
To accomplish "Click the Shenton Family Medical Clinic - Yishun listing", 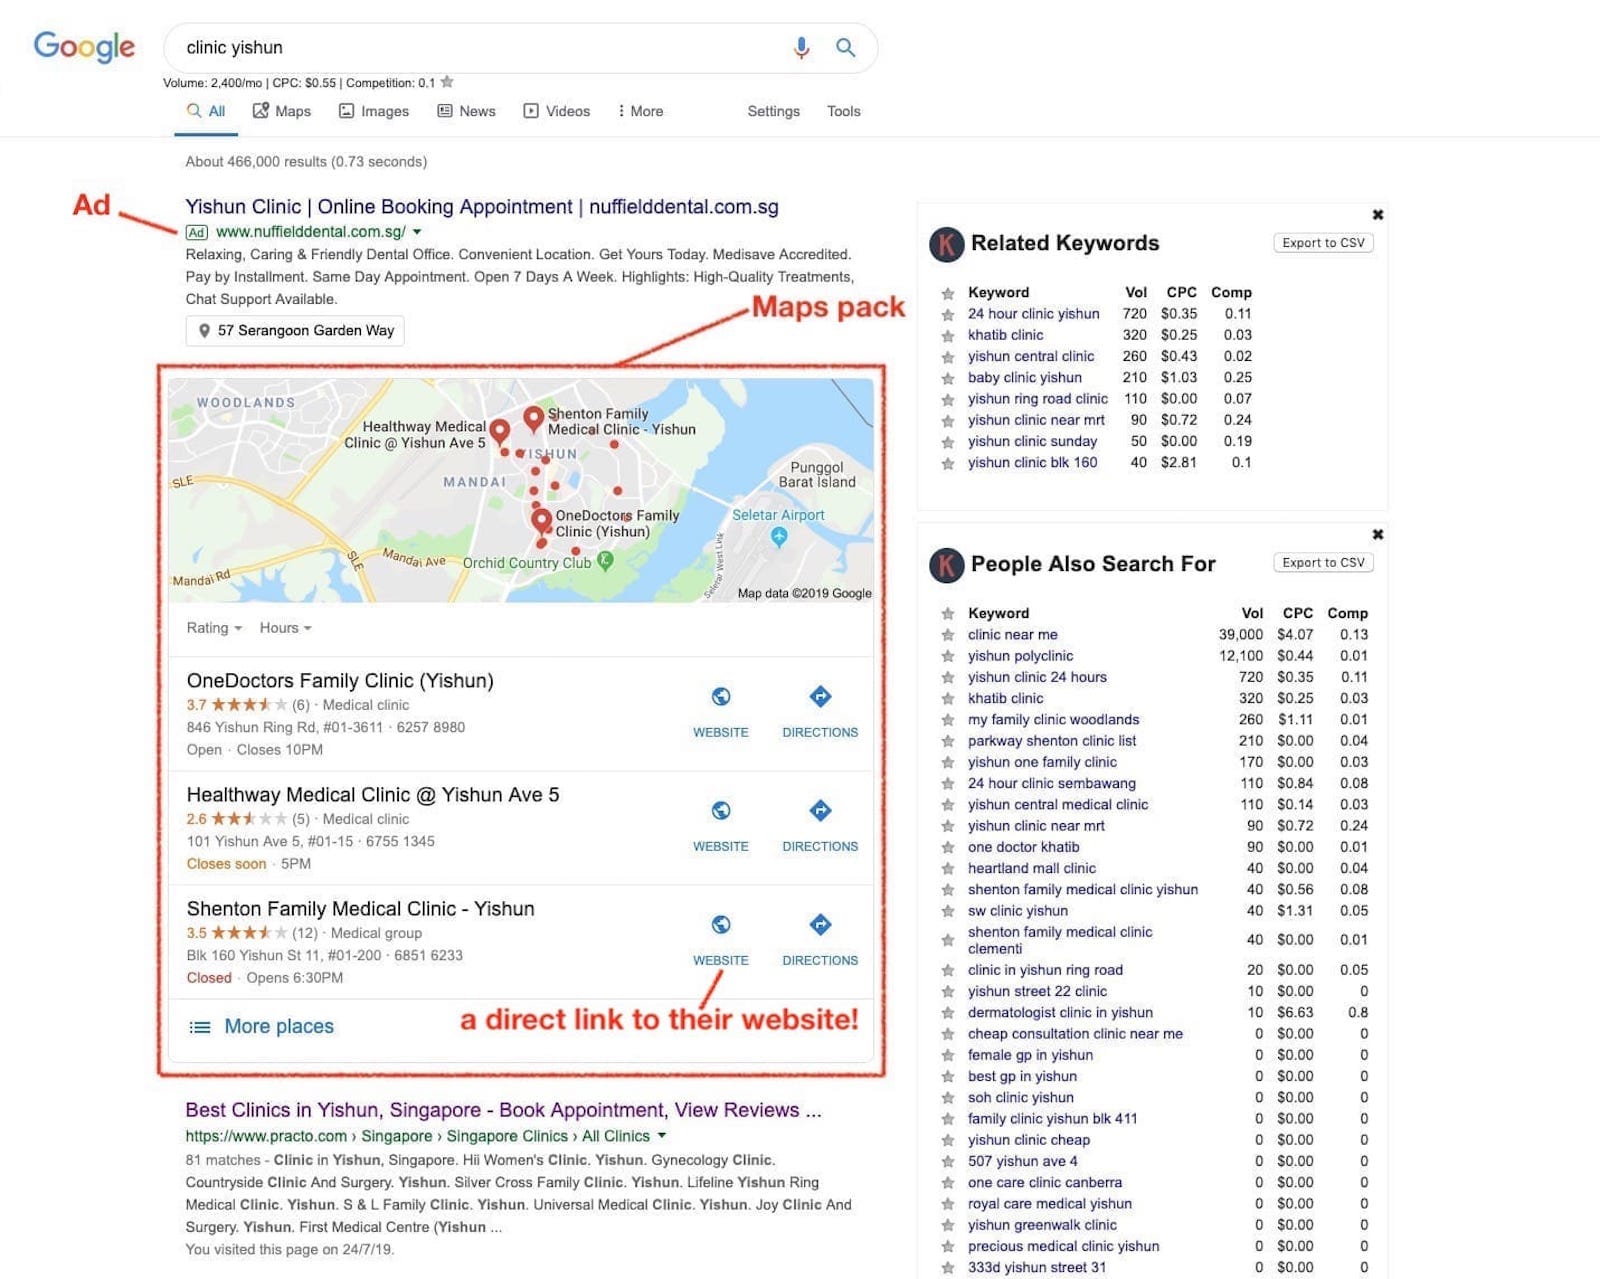I will (x=360, y=909).
